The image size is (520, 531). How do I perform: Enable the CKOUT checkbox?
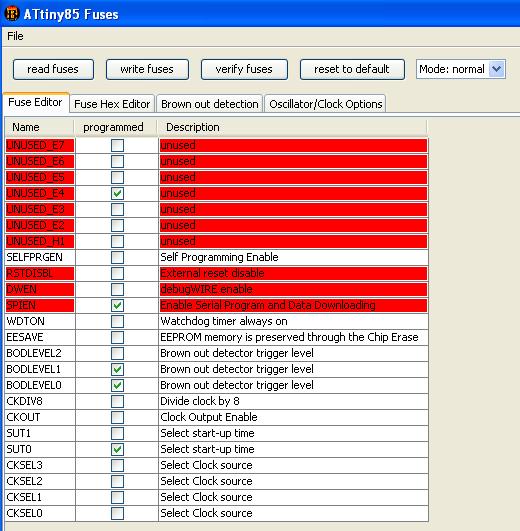click(x=117, y=417)
